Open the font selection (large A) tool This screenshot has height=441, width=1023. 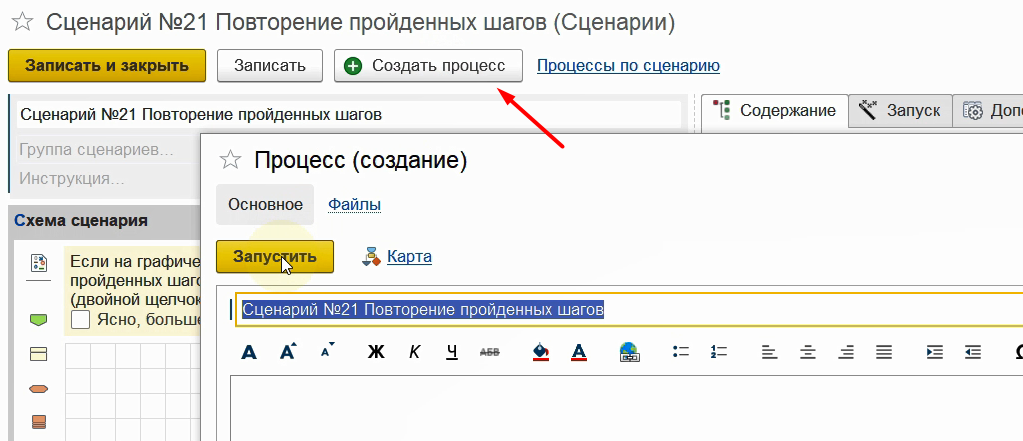coord(249,352)
